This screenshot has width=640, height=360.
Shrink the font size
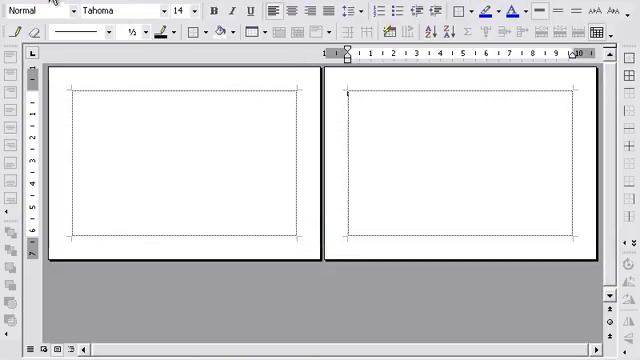[613, 11]
